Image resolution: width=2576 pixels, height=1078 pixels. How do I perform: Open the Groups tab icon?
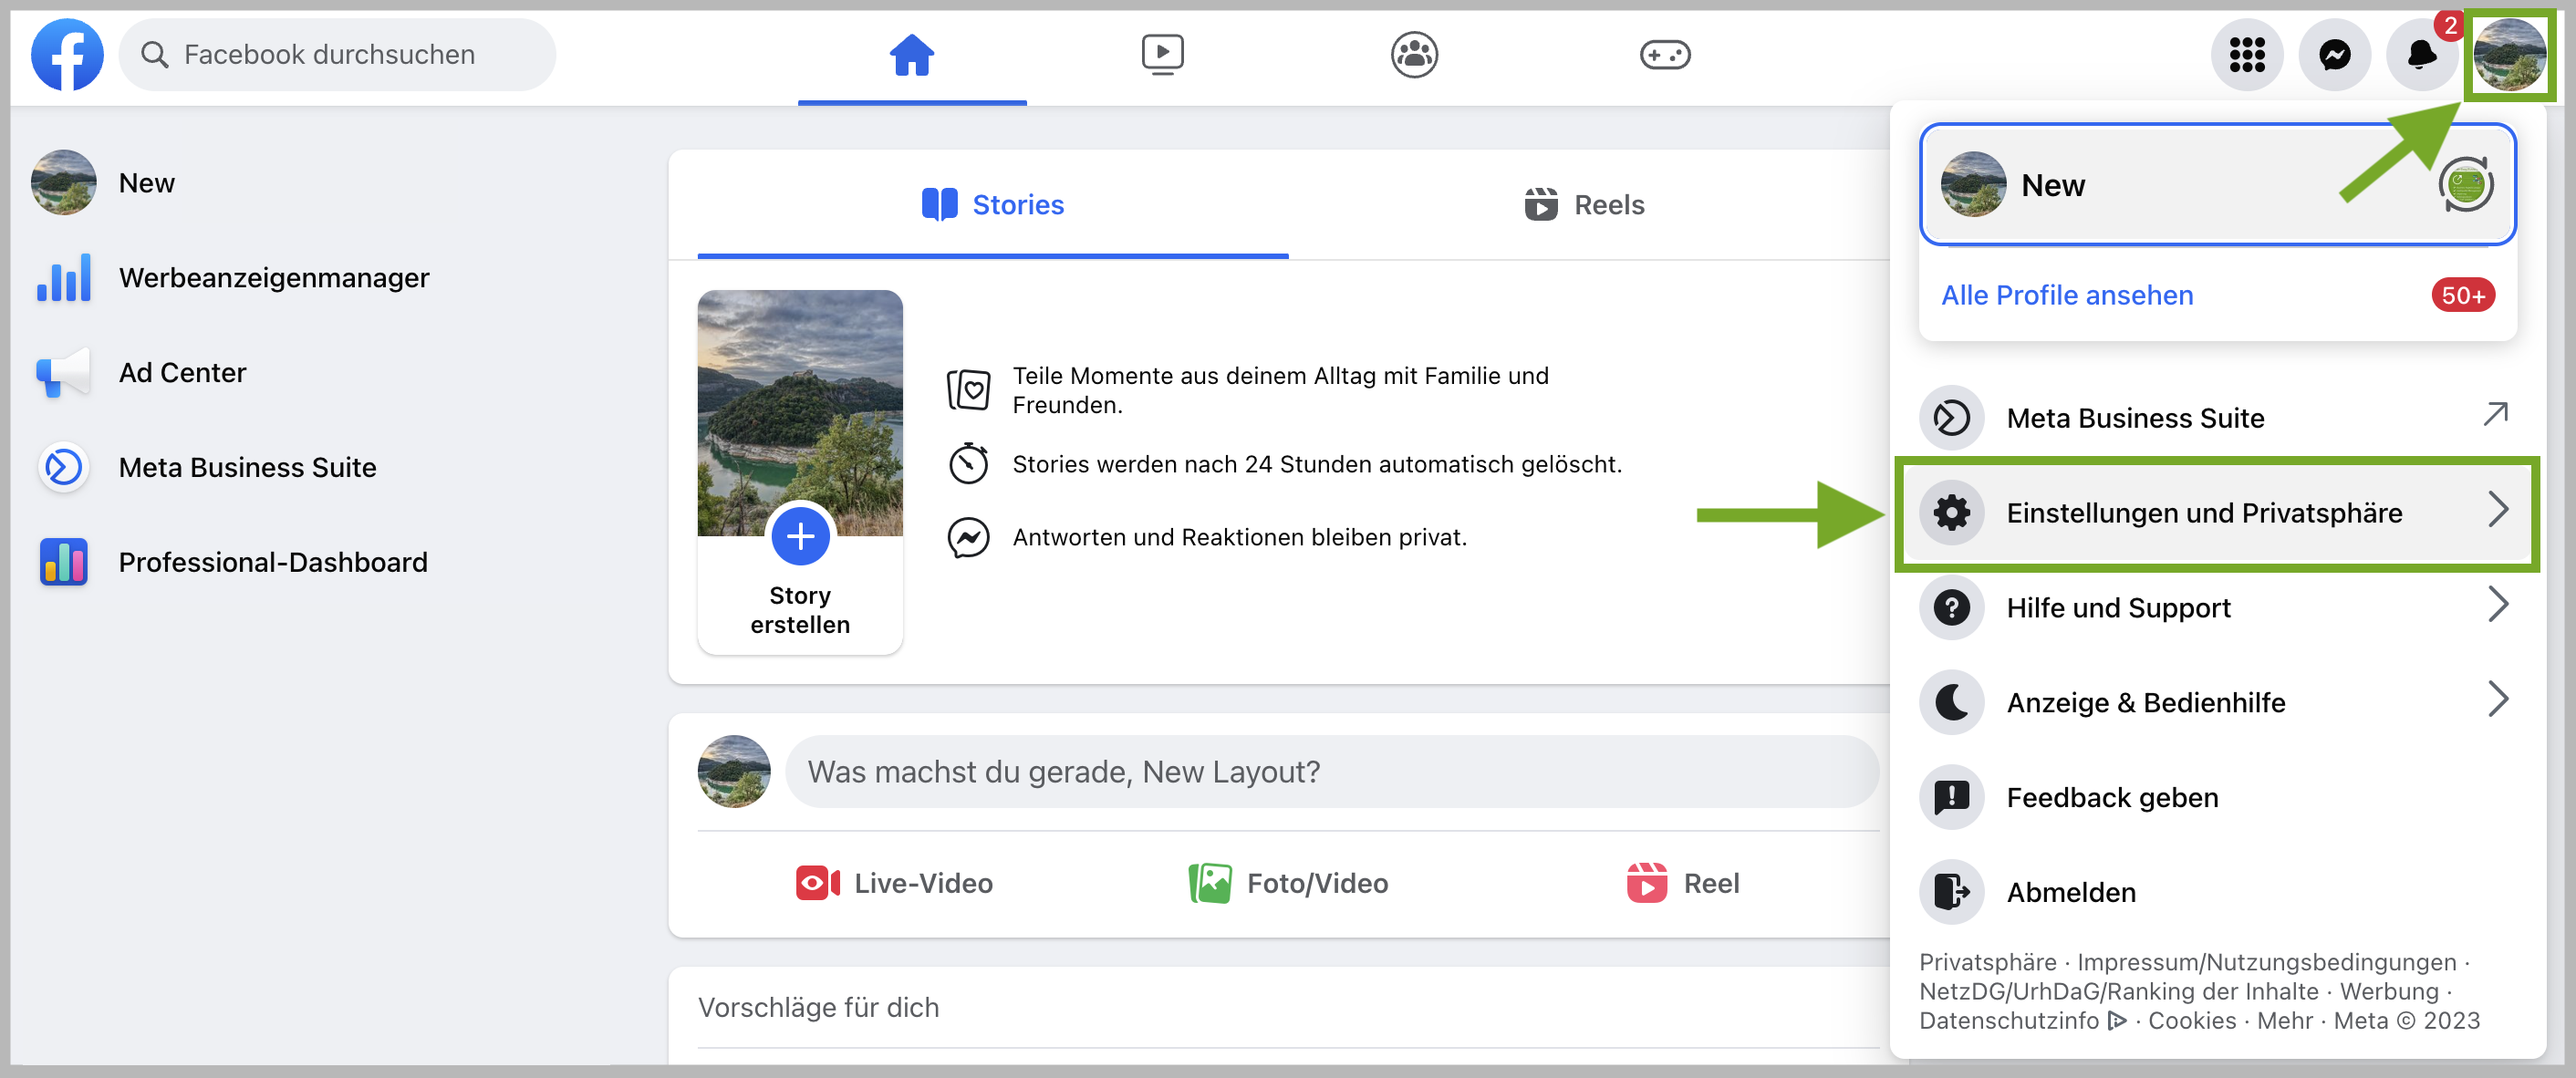[x=1414, y=54]
